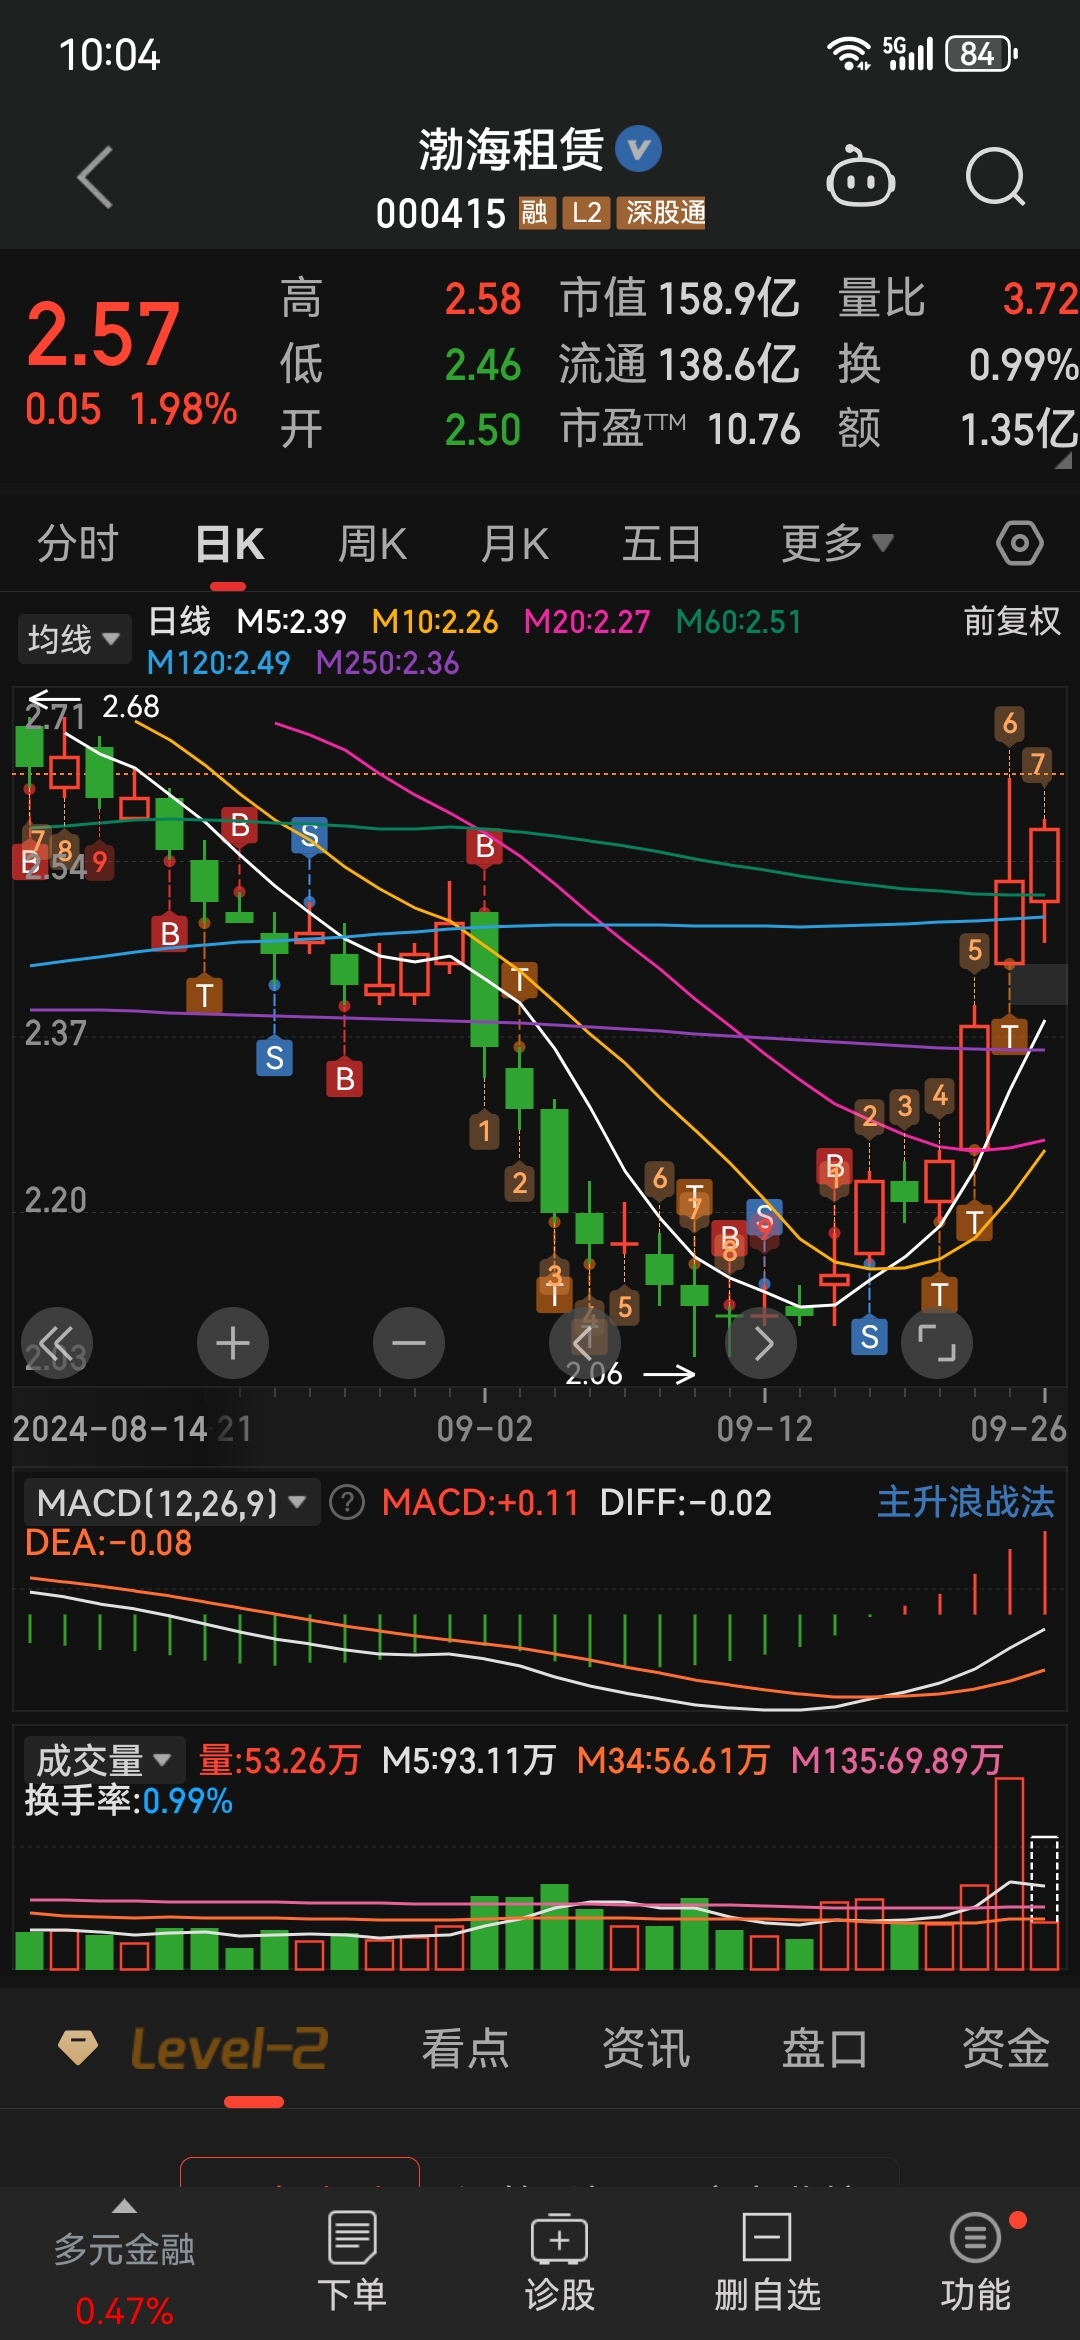Viewport: 1080px width, 2340px height.
Task: Tap wave marker 6 at chart top
Action: 1009,723
